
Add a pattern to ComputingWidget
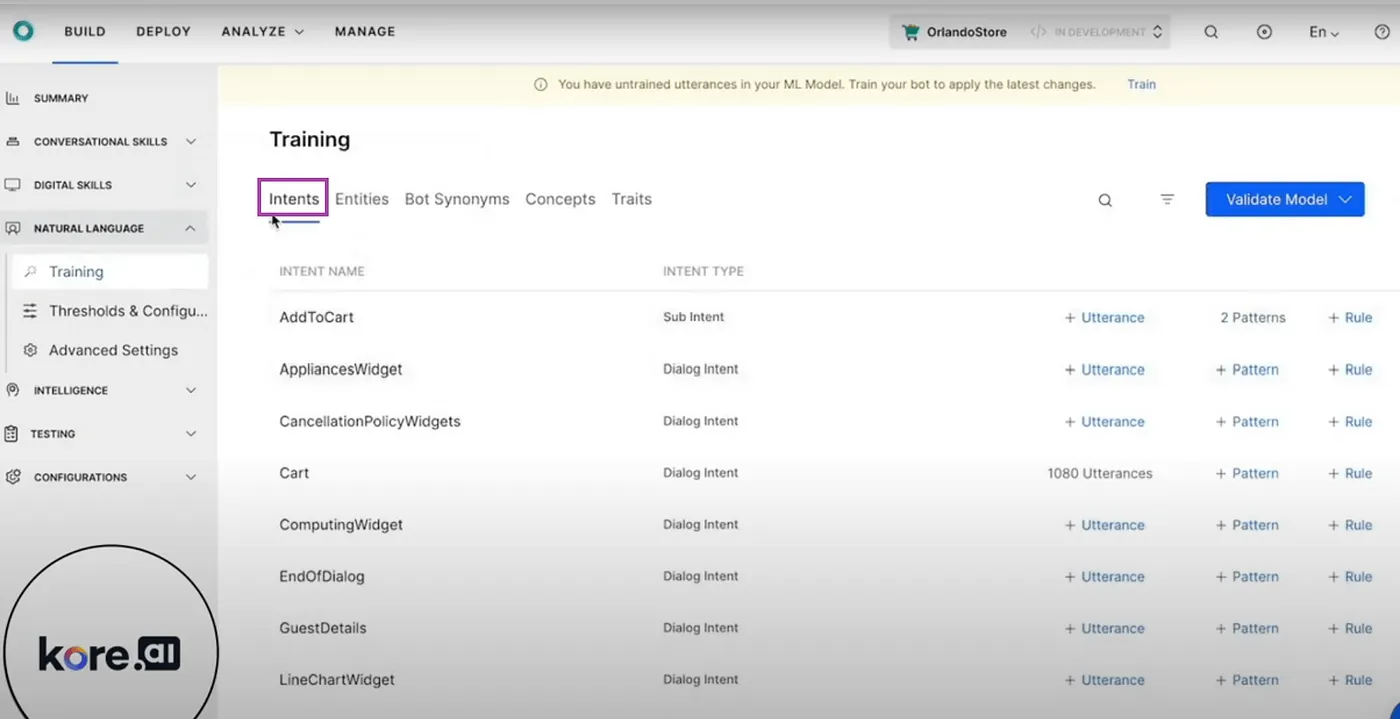(1247, 525)
